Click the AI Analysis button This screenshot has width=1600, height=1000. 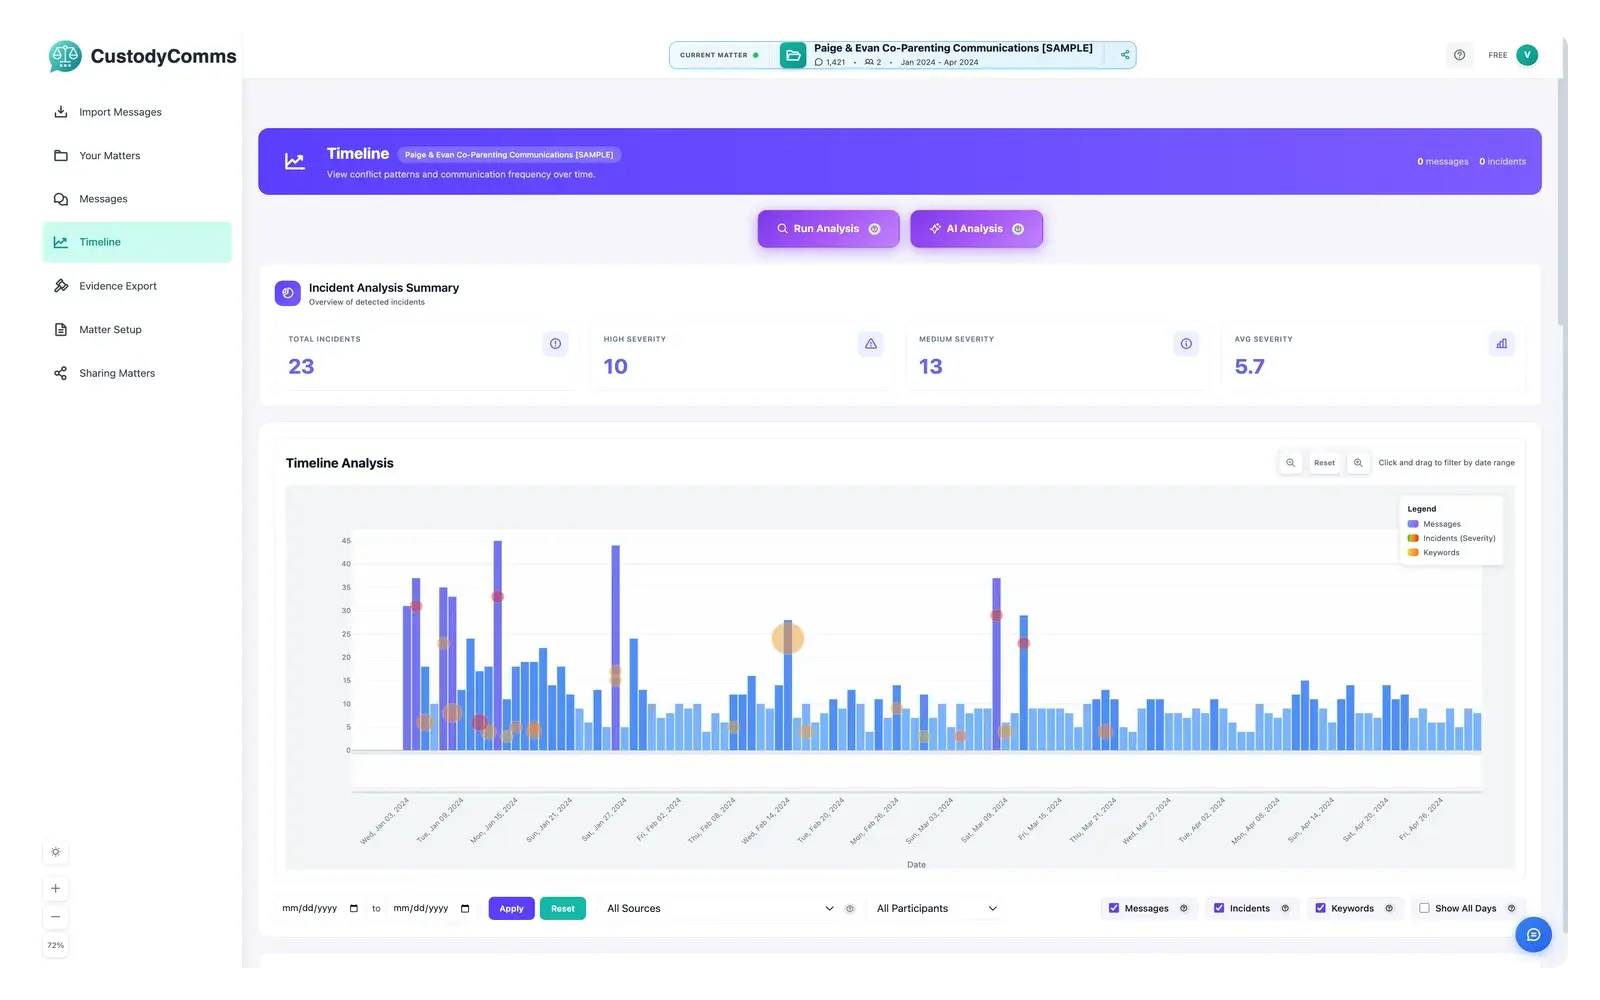pyautogui.click(x=976, y=229)
